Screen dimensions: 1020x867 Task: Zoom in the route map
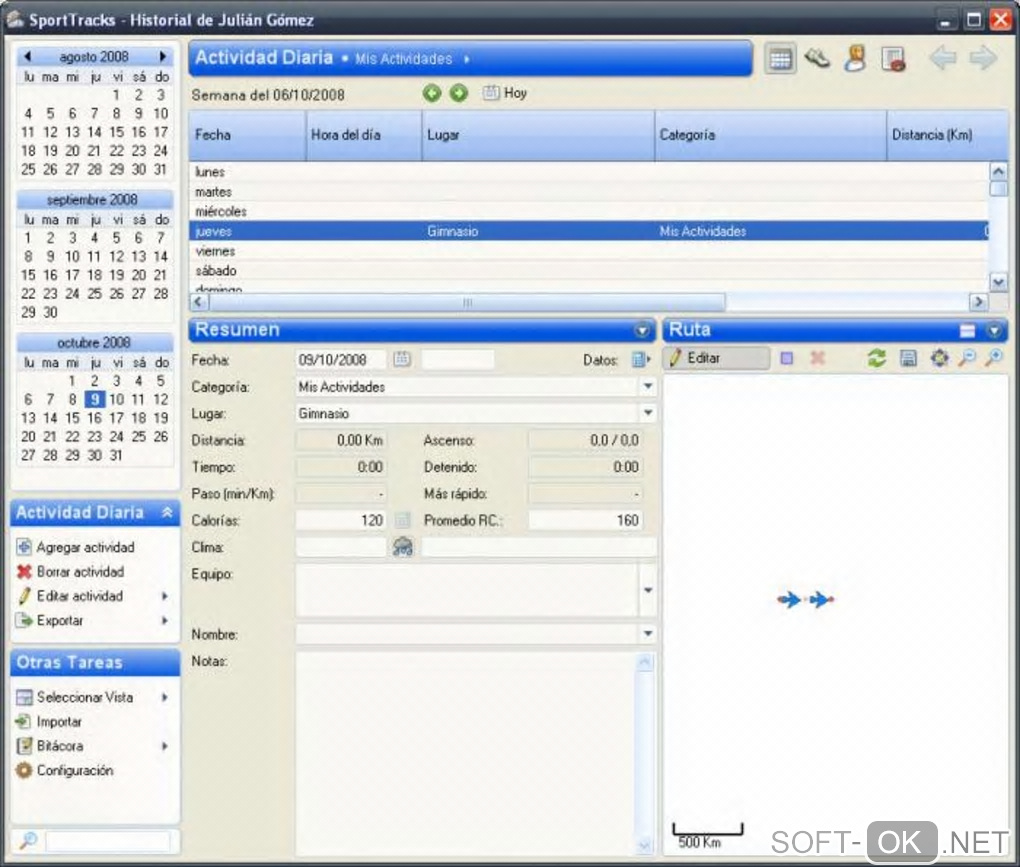point(994,358)
